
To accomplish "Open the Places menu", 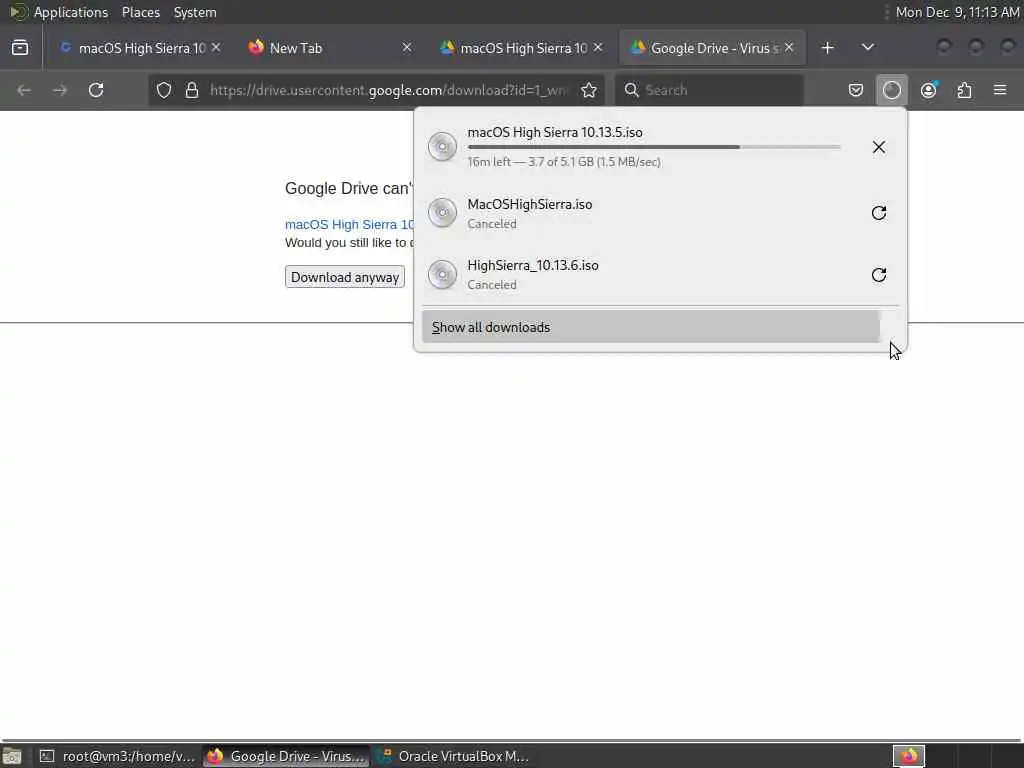I will pyautogui.click(x=140, y=12).
